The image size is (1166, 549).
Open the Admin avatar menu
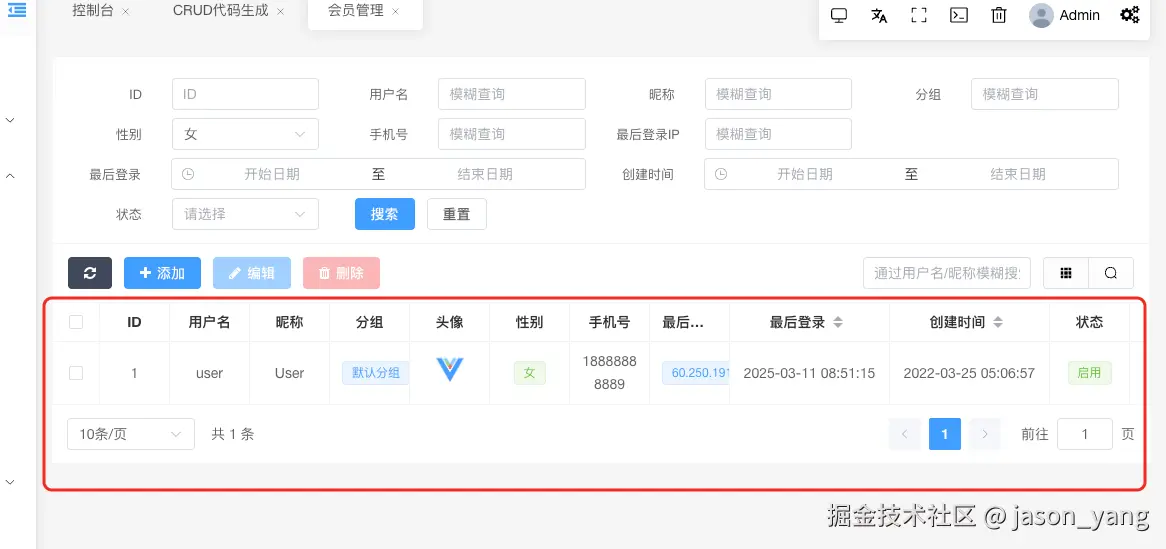click(1064, 15)
